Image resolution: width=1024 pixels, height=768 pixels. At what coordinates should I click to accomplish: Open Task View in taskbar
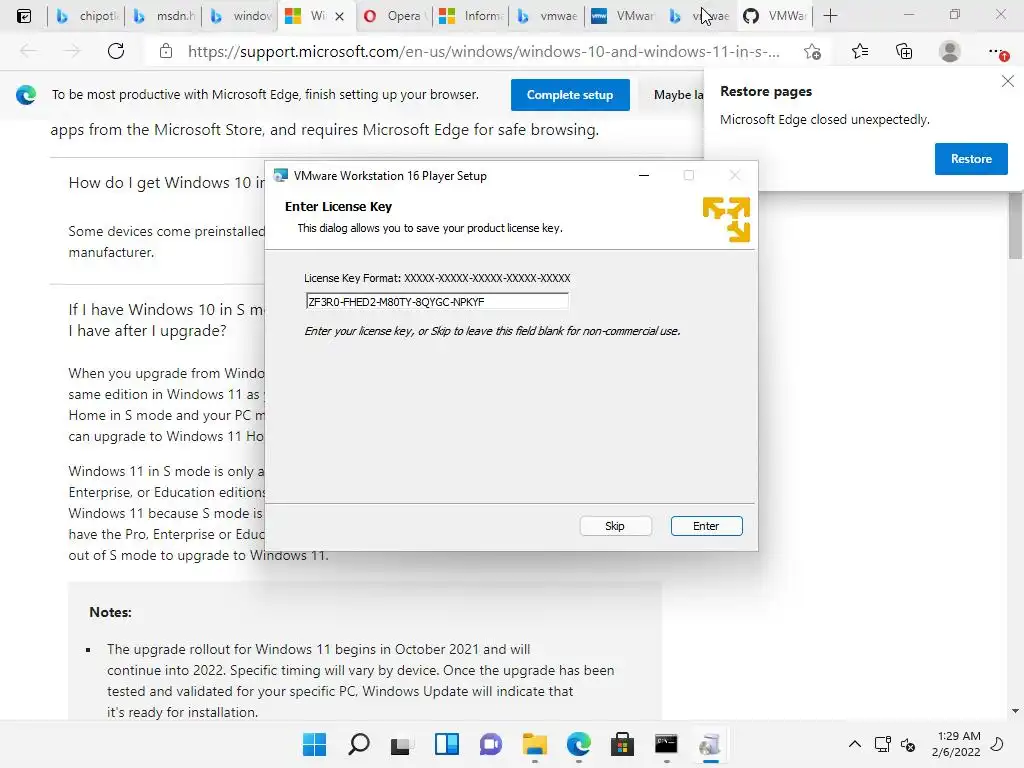402,744
